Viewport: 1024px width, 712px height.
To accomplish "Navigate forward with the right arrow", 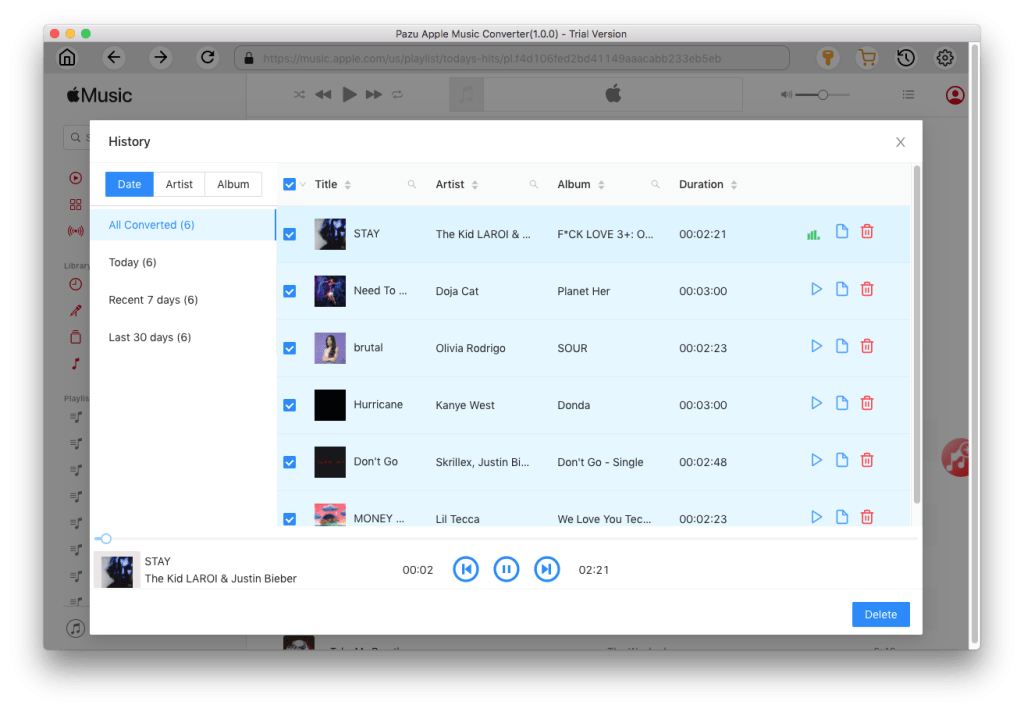I will [x=160, y=57].
